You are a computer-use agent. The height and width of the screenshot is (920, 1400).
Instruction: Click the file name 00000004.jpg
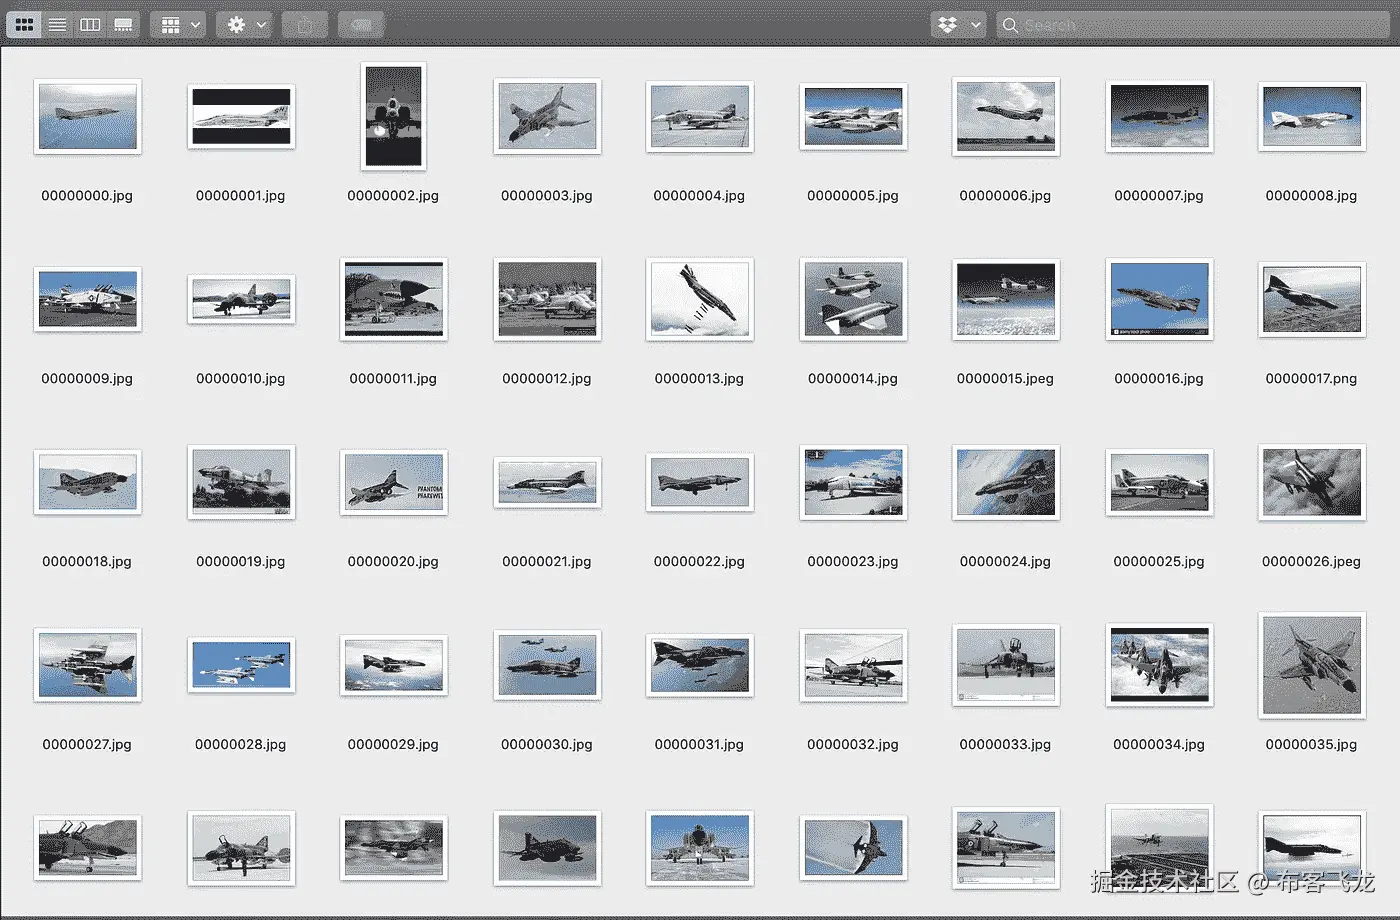point(699,196)
